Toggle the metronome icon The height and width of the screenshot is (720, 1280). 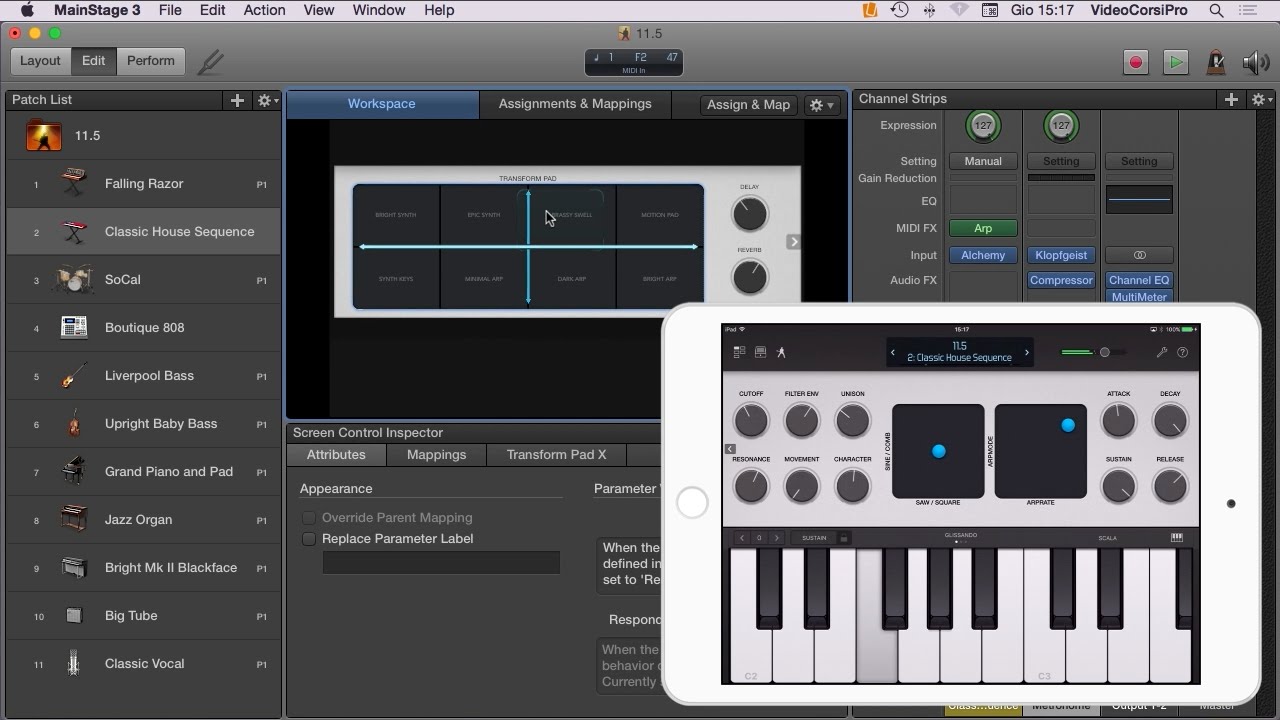point(1216,62)
